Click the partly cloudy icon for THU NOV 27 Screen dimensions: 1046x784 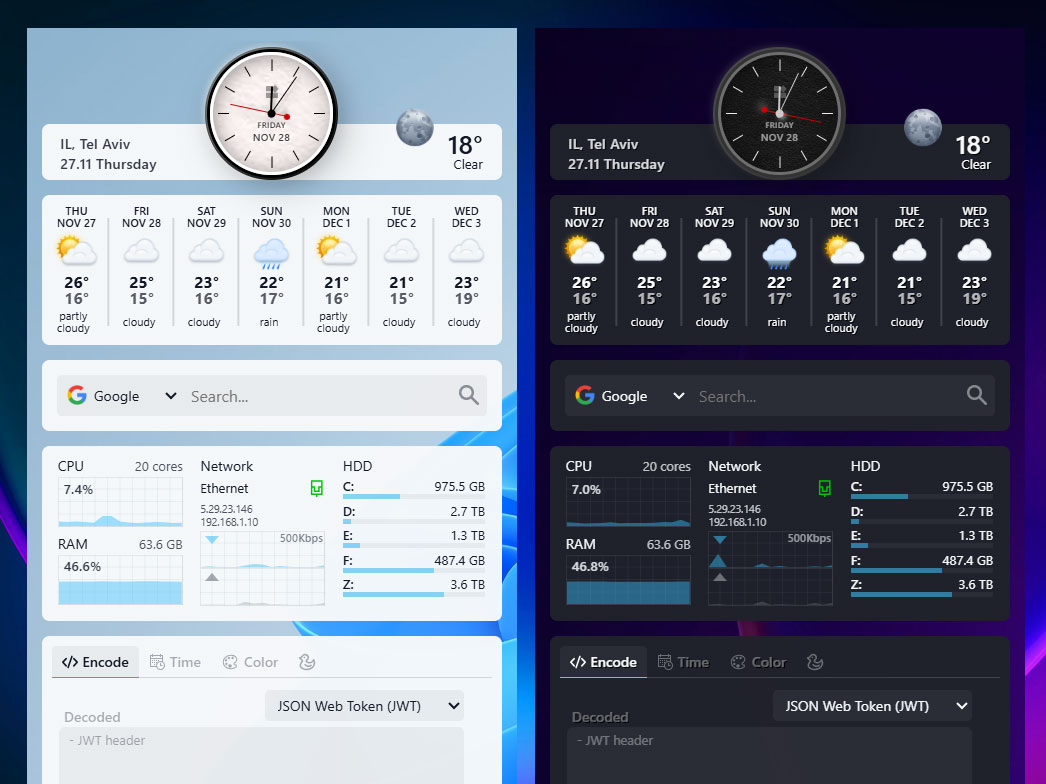(75, 247)
